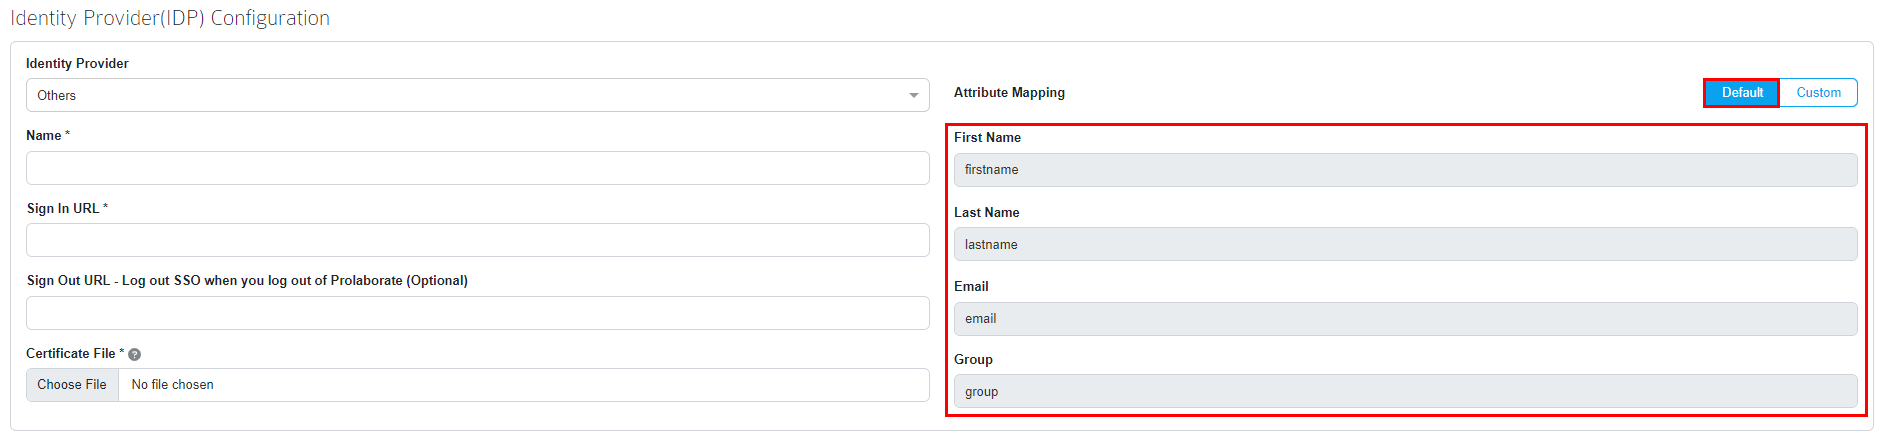Click the 'Name *' field label

tap(48, 135)
